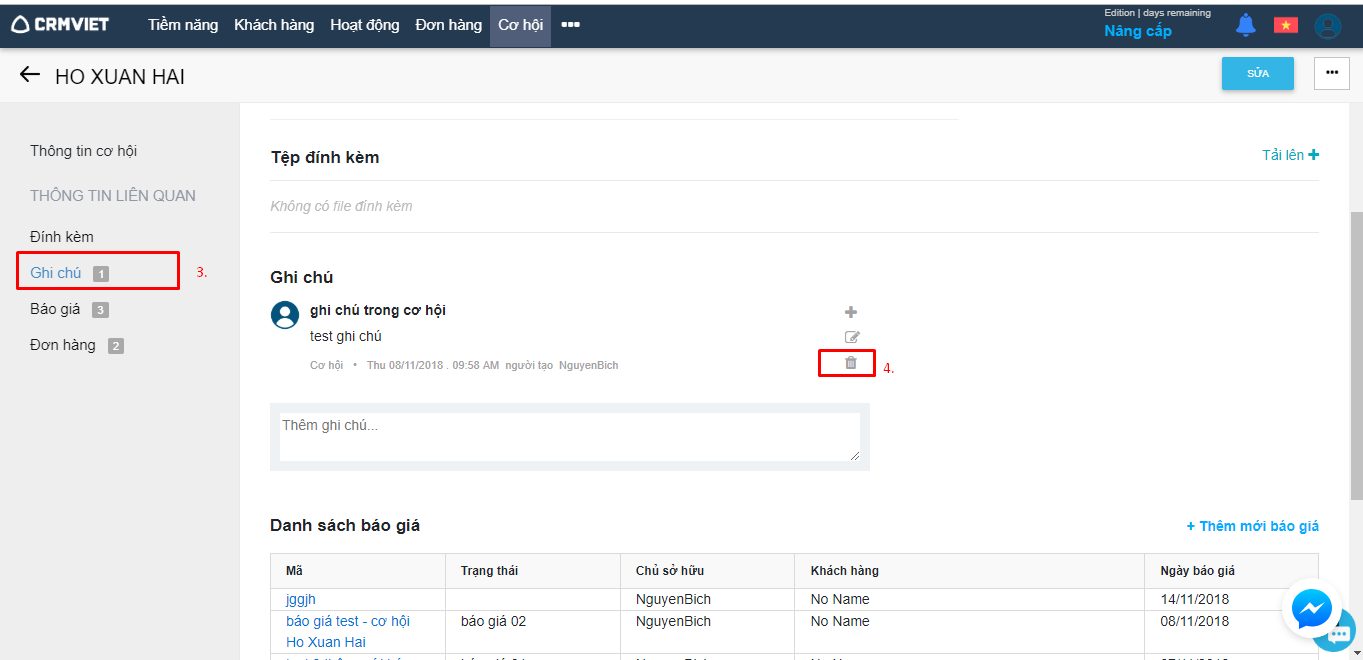This screenshot has height=660, width=1363.
Task: Open the user profile avatar
Action: click(x=1327, y=26)
